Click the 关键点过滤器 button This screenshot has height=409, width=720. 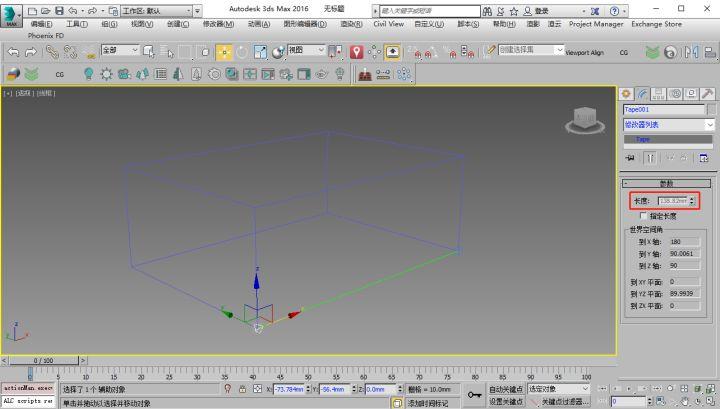click(566, 402)
